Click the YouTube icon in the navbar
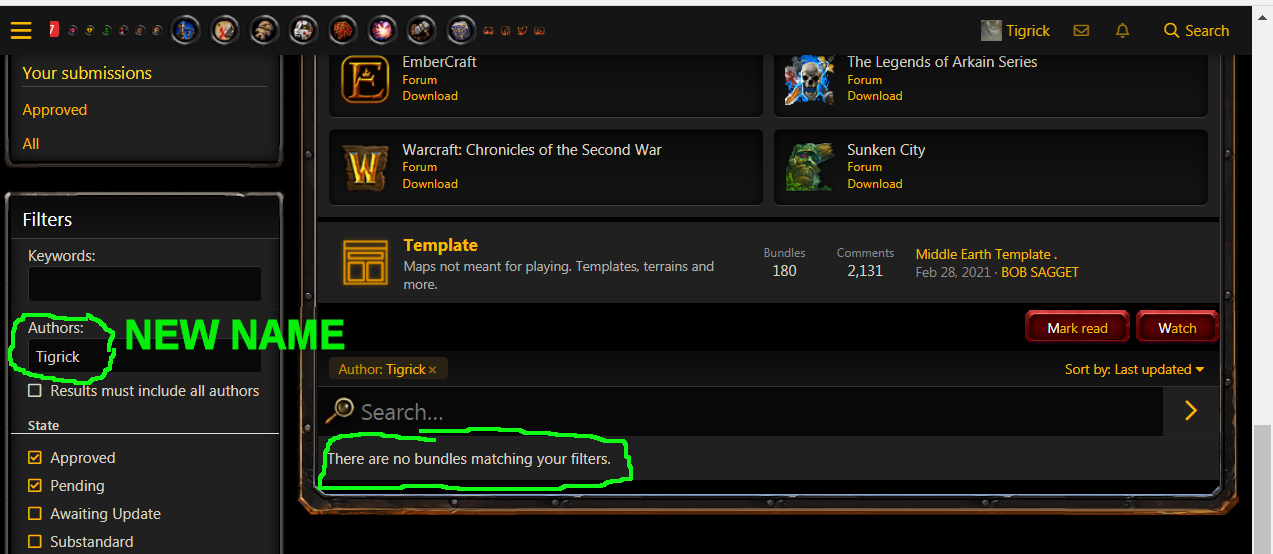This screenshot has width=1273, height=554. (x=539, y=30)
